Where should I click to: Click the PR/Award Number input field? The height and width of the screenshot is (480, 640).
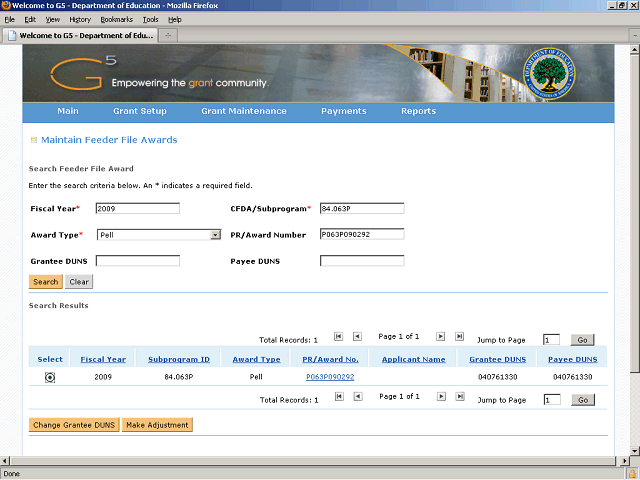[362, 234]
